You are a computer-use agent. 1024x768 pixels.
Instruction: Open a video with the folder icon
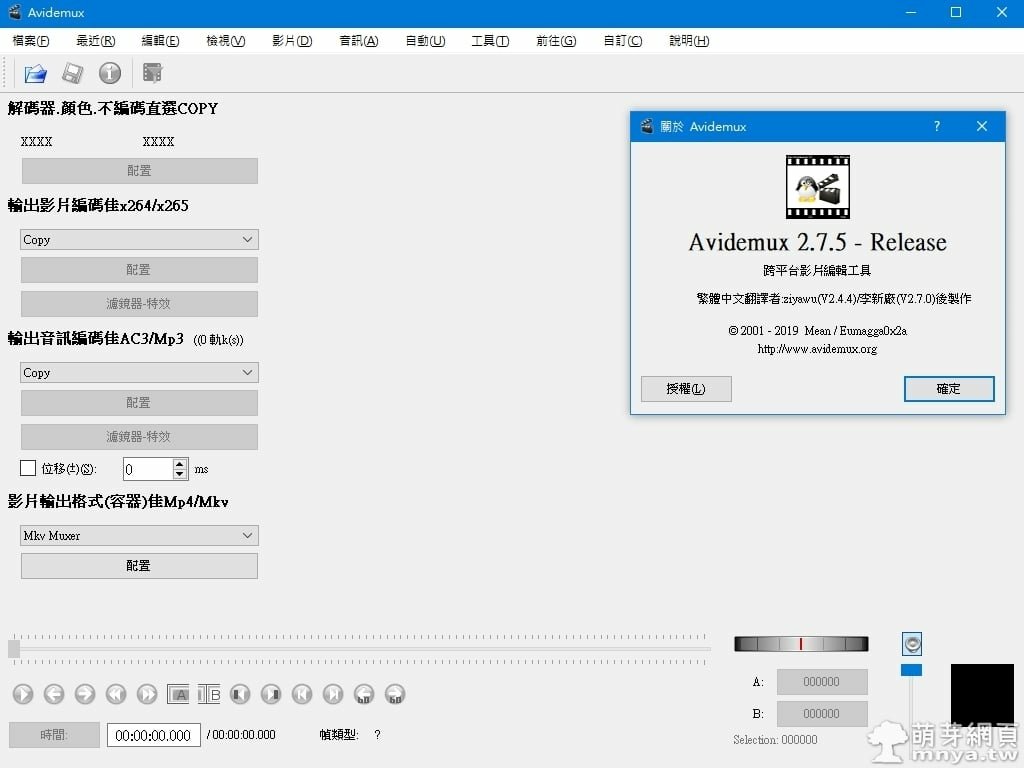coord(35,73)
